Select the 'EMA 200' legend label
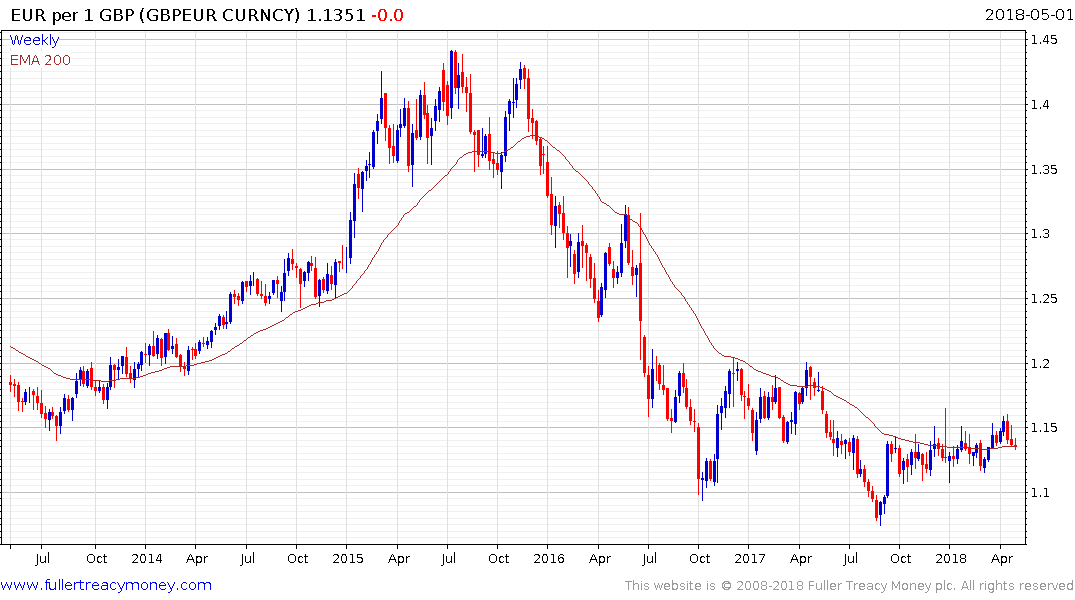 click(x=40, y=60)
